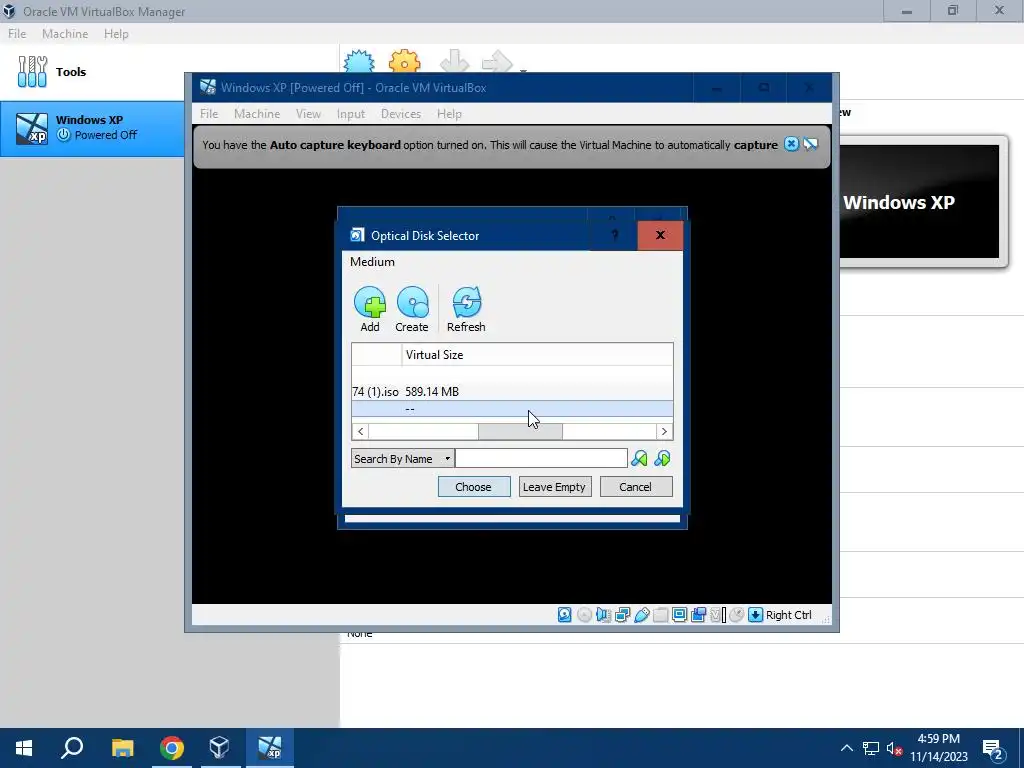
Task: Click the taskbar clock showing 4:59 PM
Action: (938, 748)
